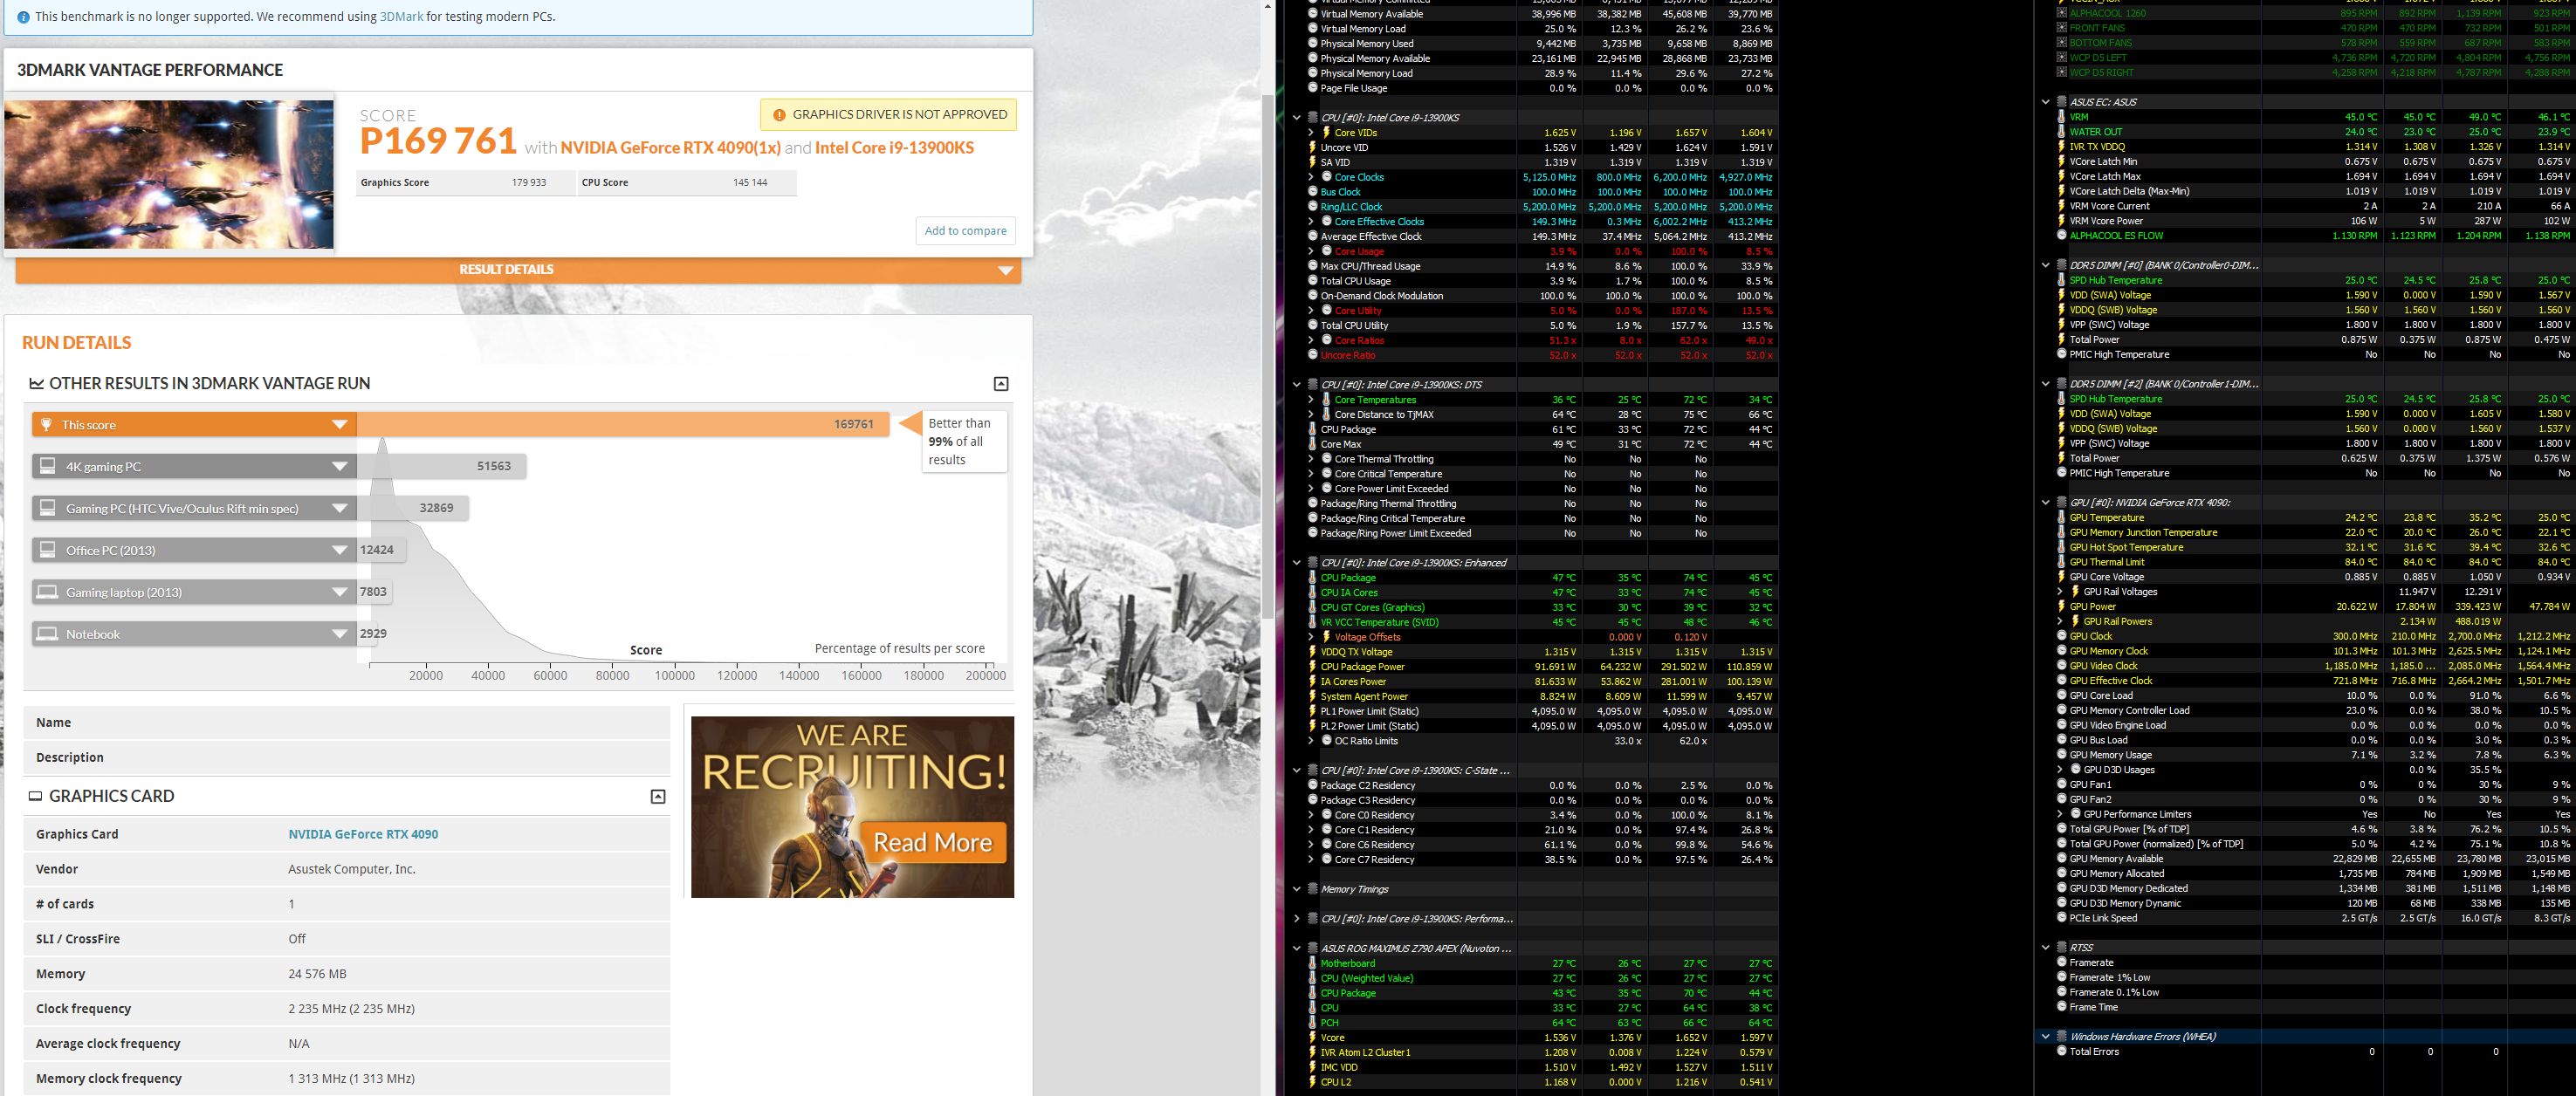Open the Office PC (2013) dropdown
This screenshot has width=2576, height=1096.
coord(340,551)
